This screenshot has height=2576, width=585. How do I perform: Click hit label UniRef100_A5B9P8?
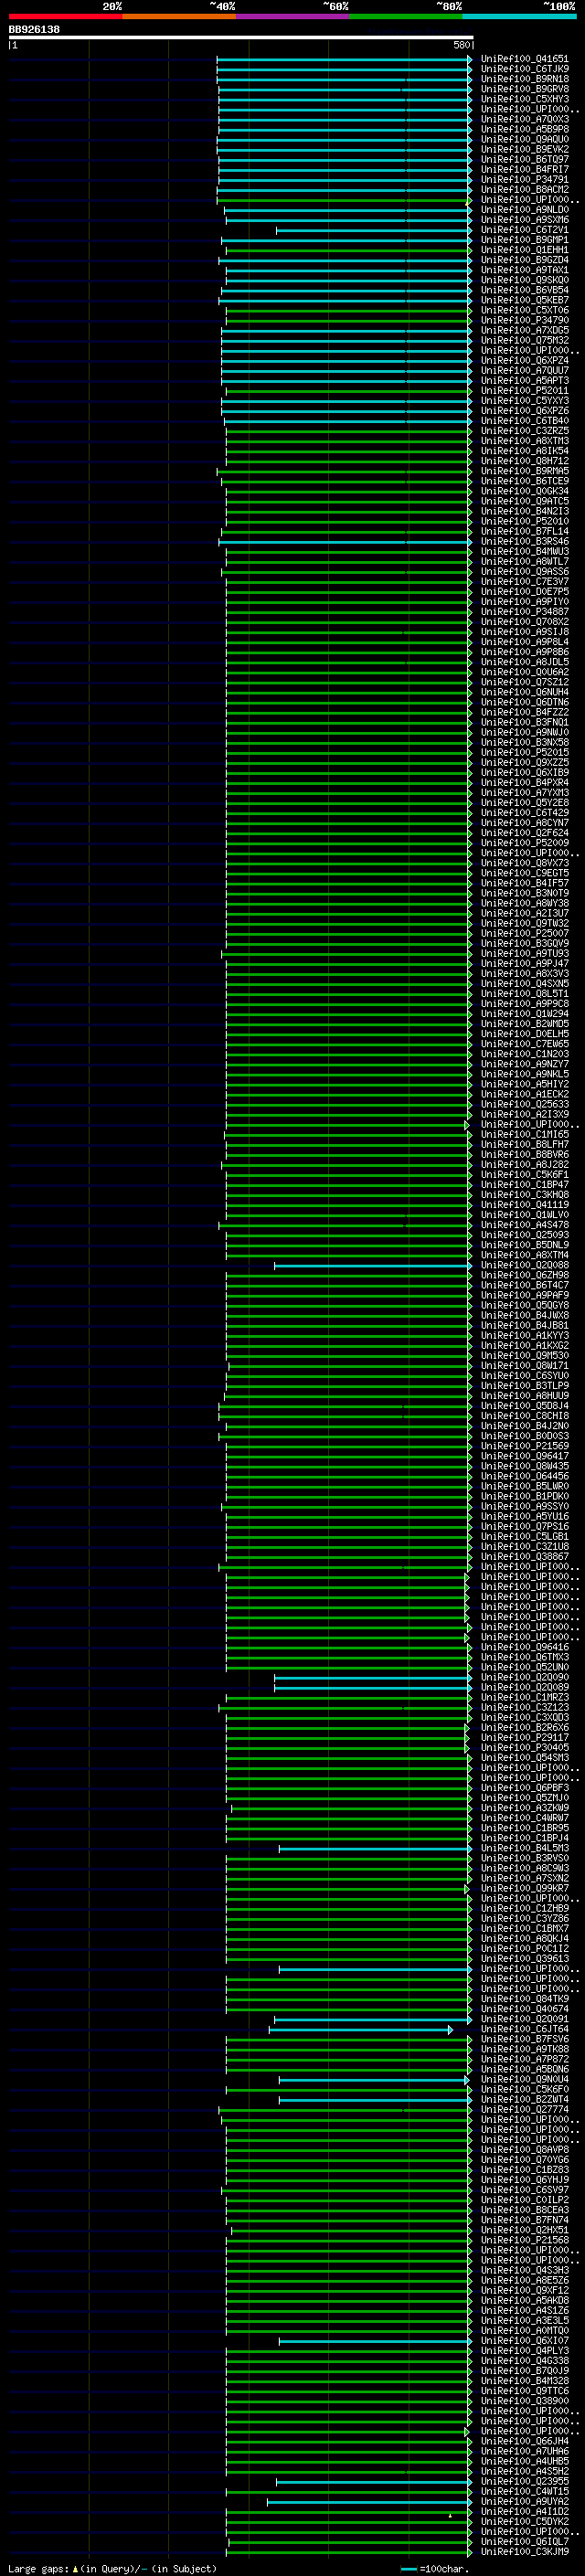[x=524, y=129]
